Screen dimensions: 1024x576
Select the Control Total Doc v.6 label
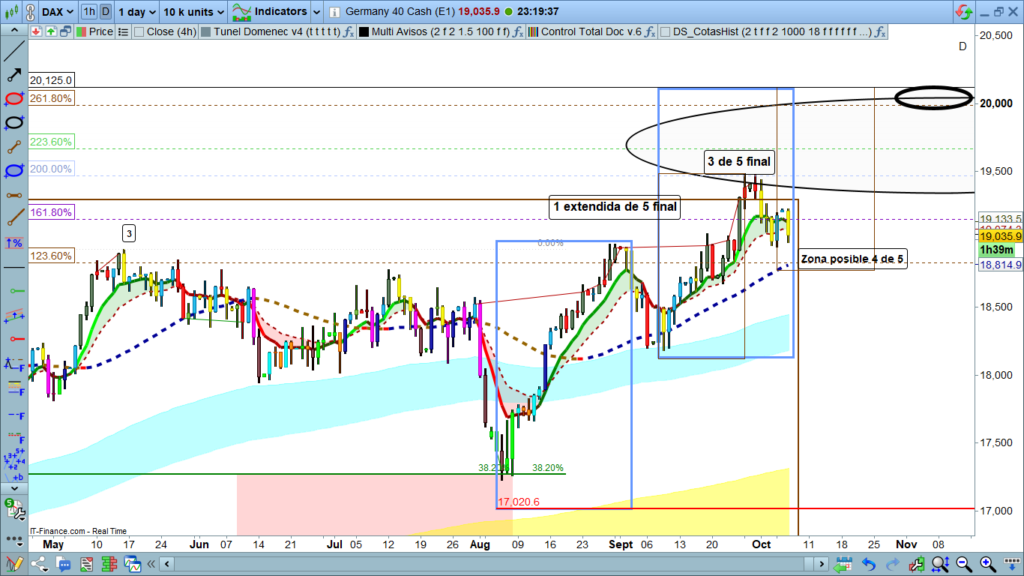[590, 32]
